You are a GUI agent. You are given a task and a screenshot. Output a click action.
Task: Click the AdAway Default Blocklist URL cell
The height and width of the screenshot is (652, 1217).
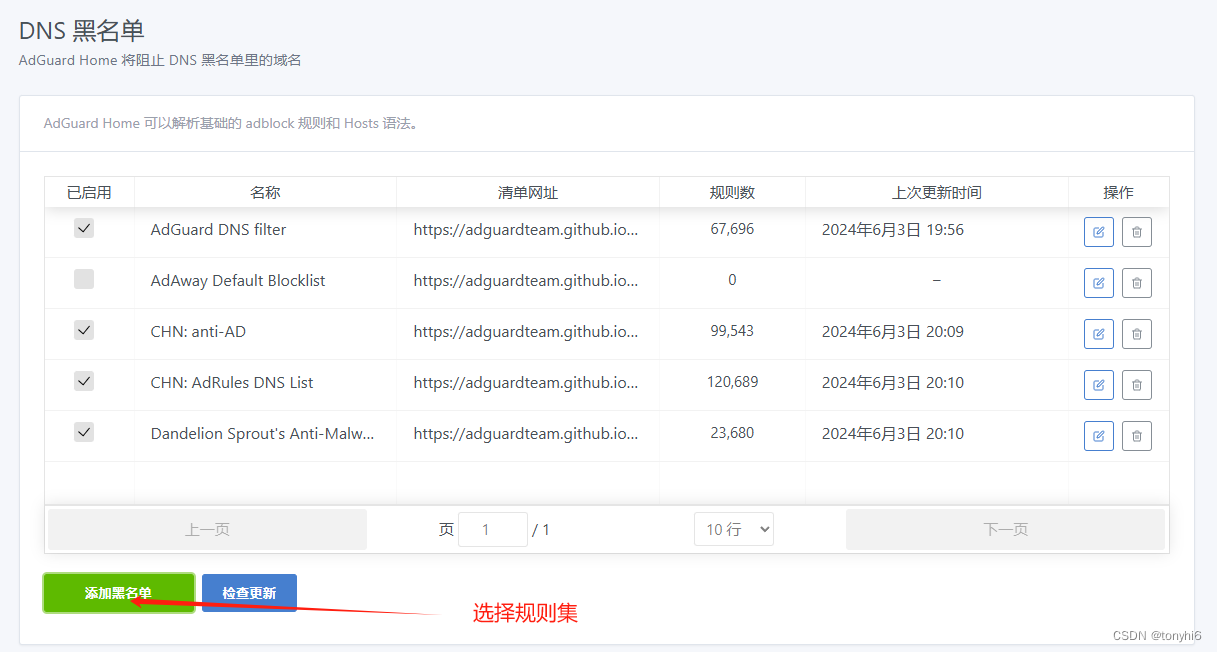[x=526, y=280]
